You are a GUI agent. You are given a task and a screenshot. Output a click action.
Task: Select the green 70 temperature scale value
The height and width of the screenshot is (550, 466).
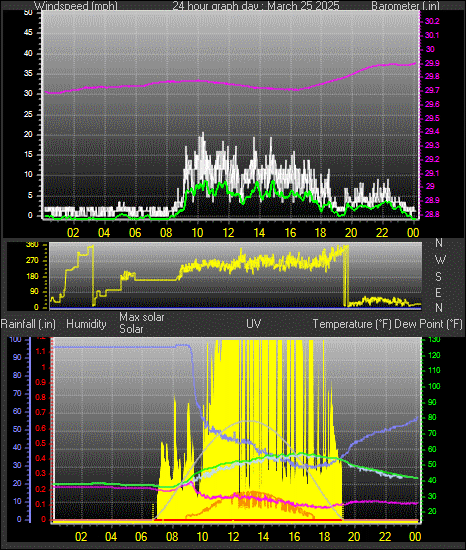click(x=432, y=434)
